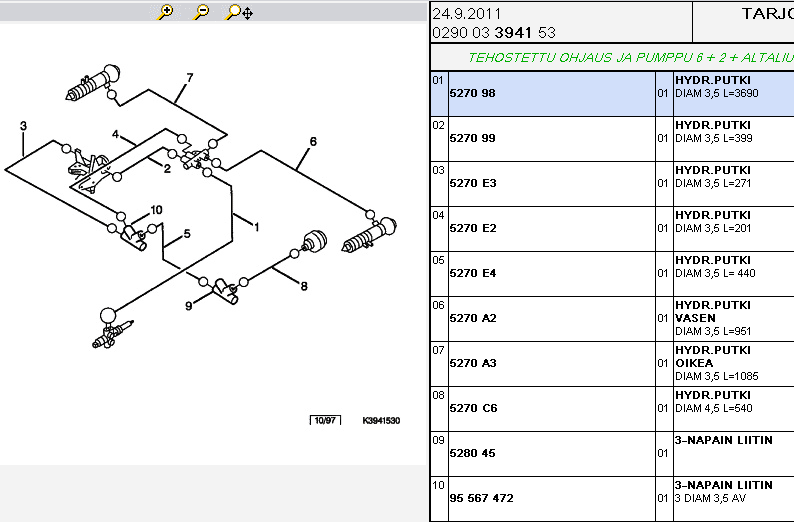
Task: Click the zoom out magnifier icon
Action: click(x=202, y=12)
